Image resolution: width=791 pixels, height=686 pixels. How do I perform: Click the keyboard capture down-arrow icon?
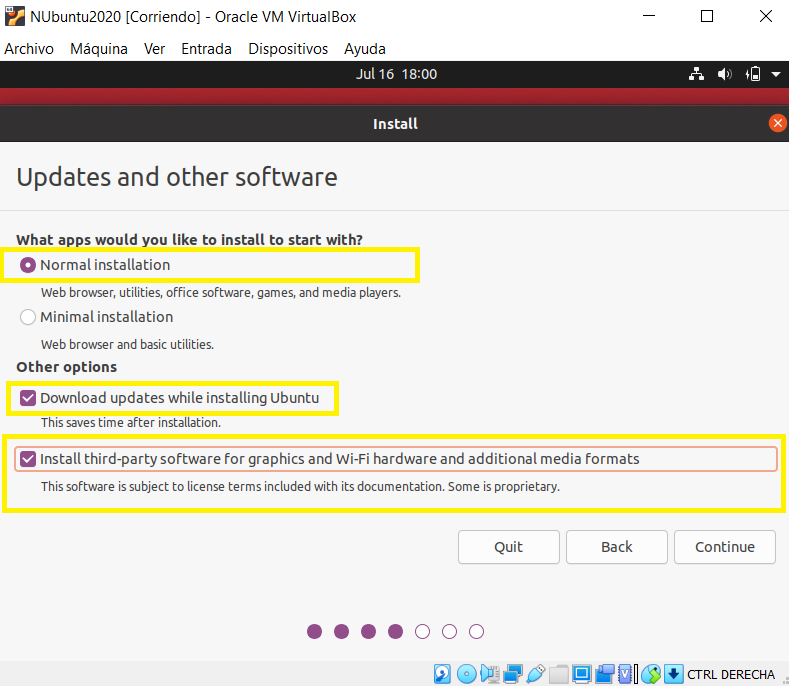(673, 674)
